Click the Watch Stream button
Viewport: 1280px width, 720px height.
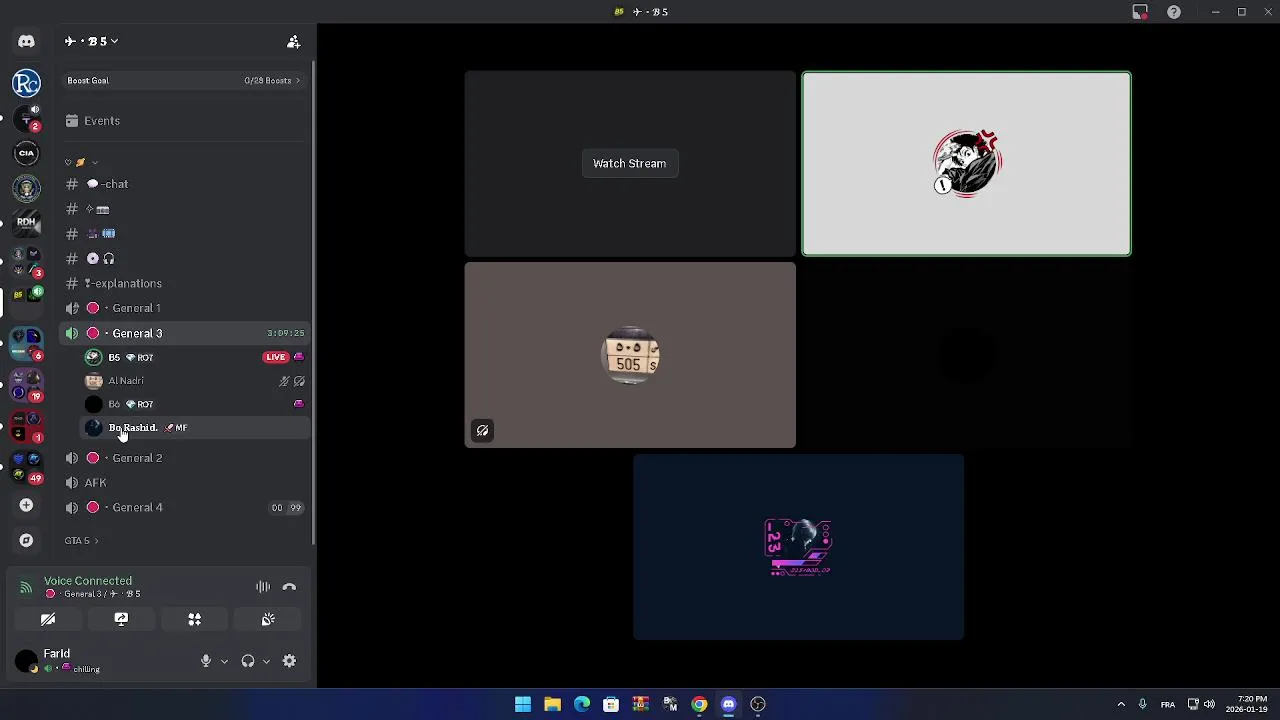pyautogui.click(x=629, y=163)
